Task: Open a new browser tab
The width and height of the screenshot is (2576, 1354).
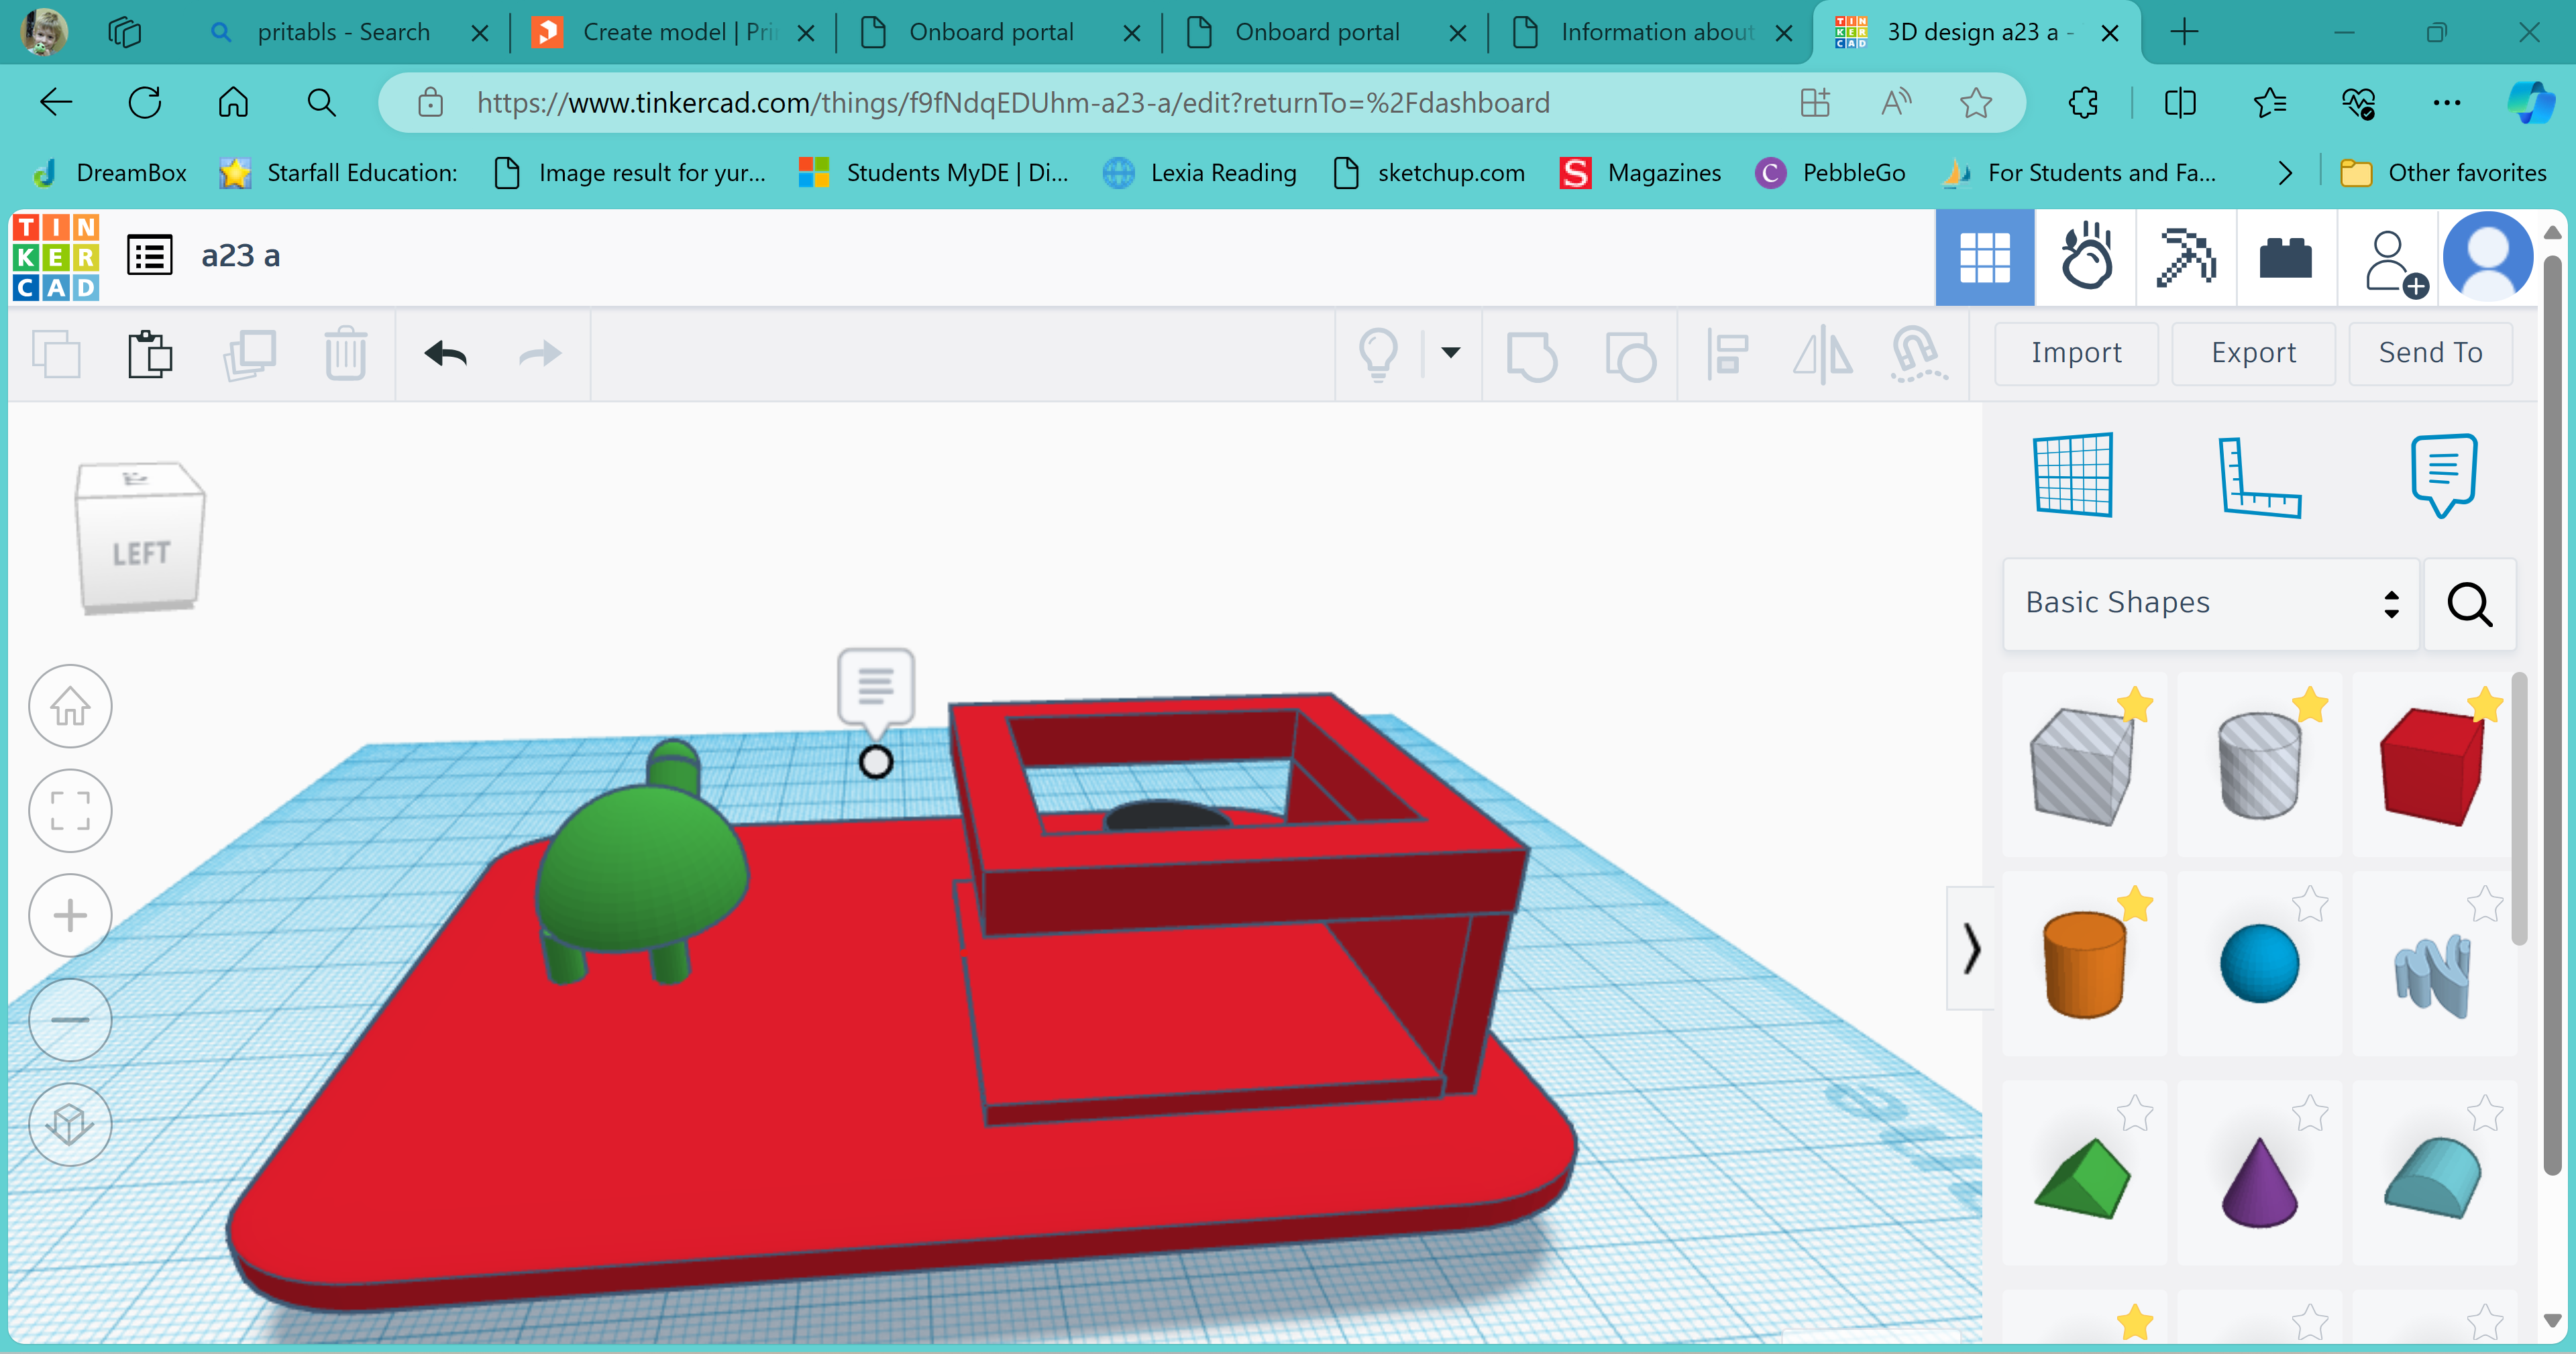Action: (x=2184, y=32)
